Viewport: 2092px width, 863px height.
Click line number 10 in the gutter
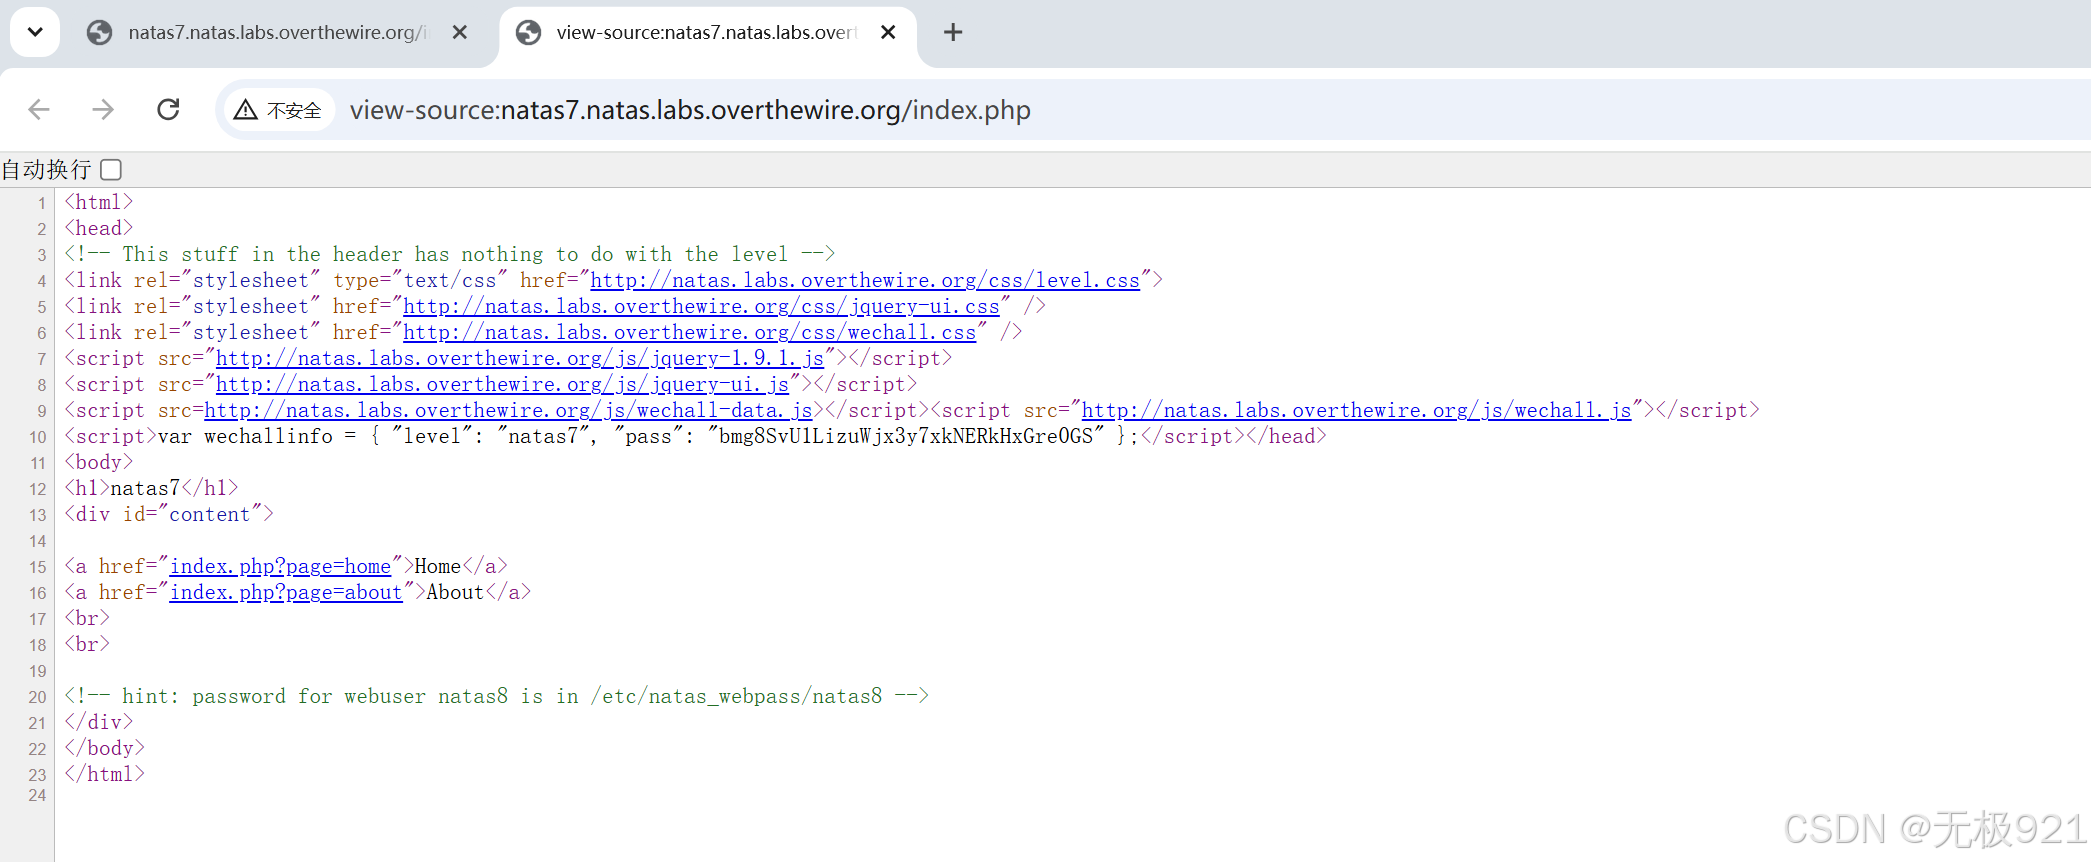38,437
